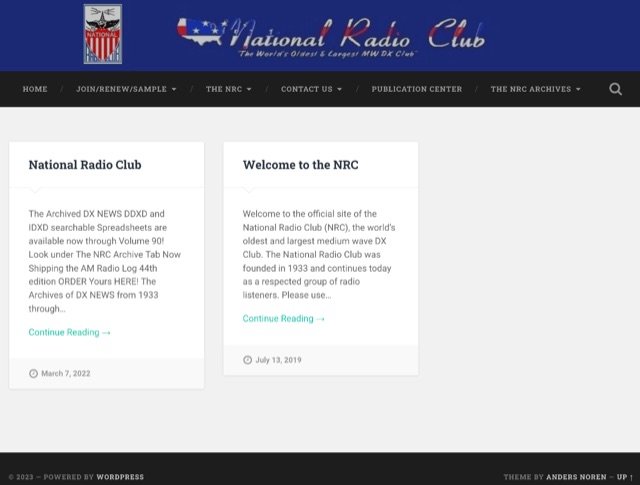This screenshot has height=485, width=640.
Task: Continue Reading the National Radio Club post
Action: [x=69, y=332]
